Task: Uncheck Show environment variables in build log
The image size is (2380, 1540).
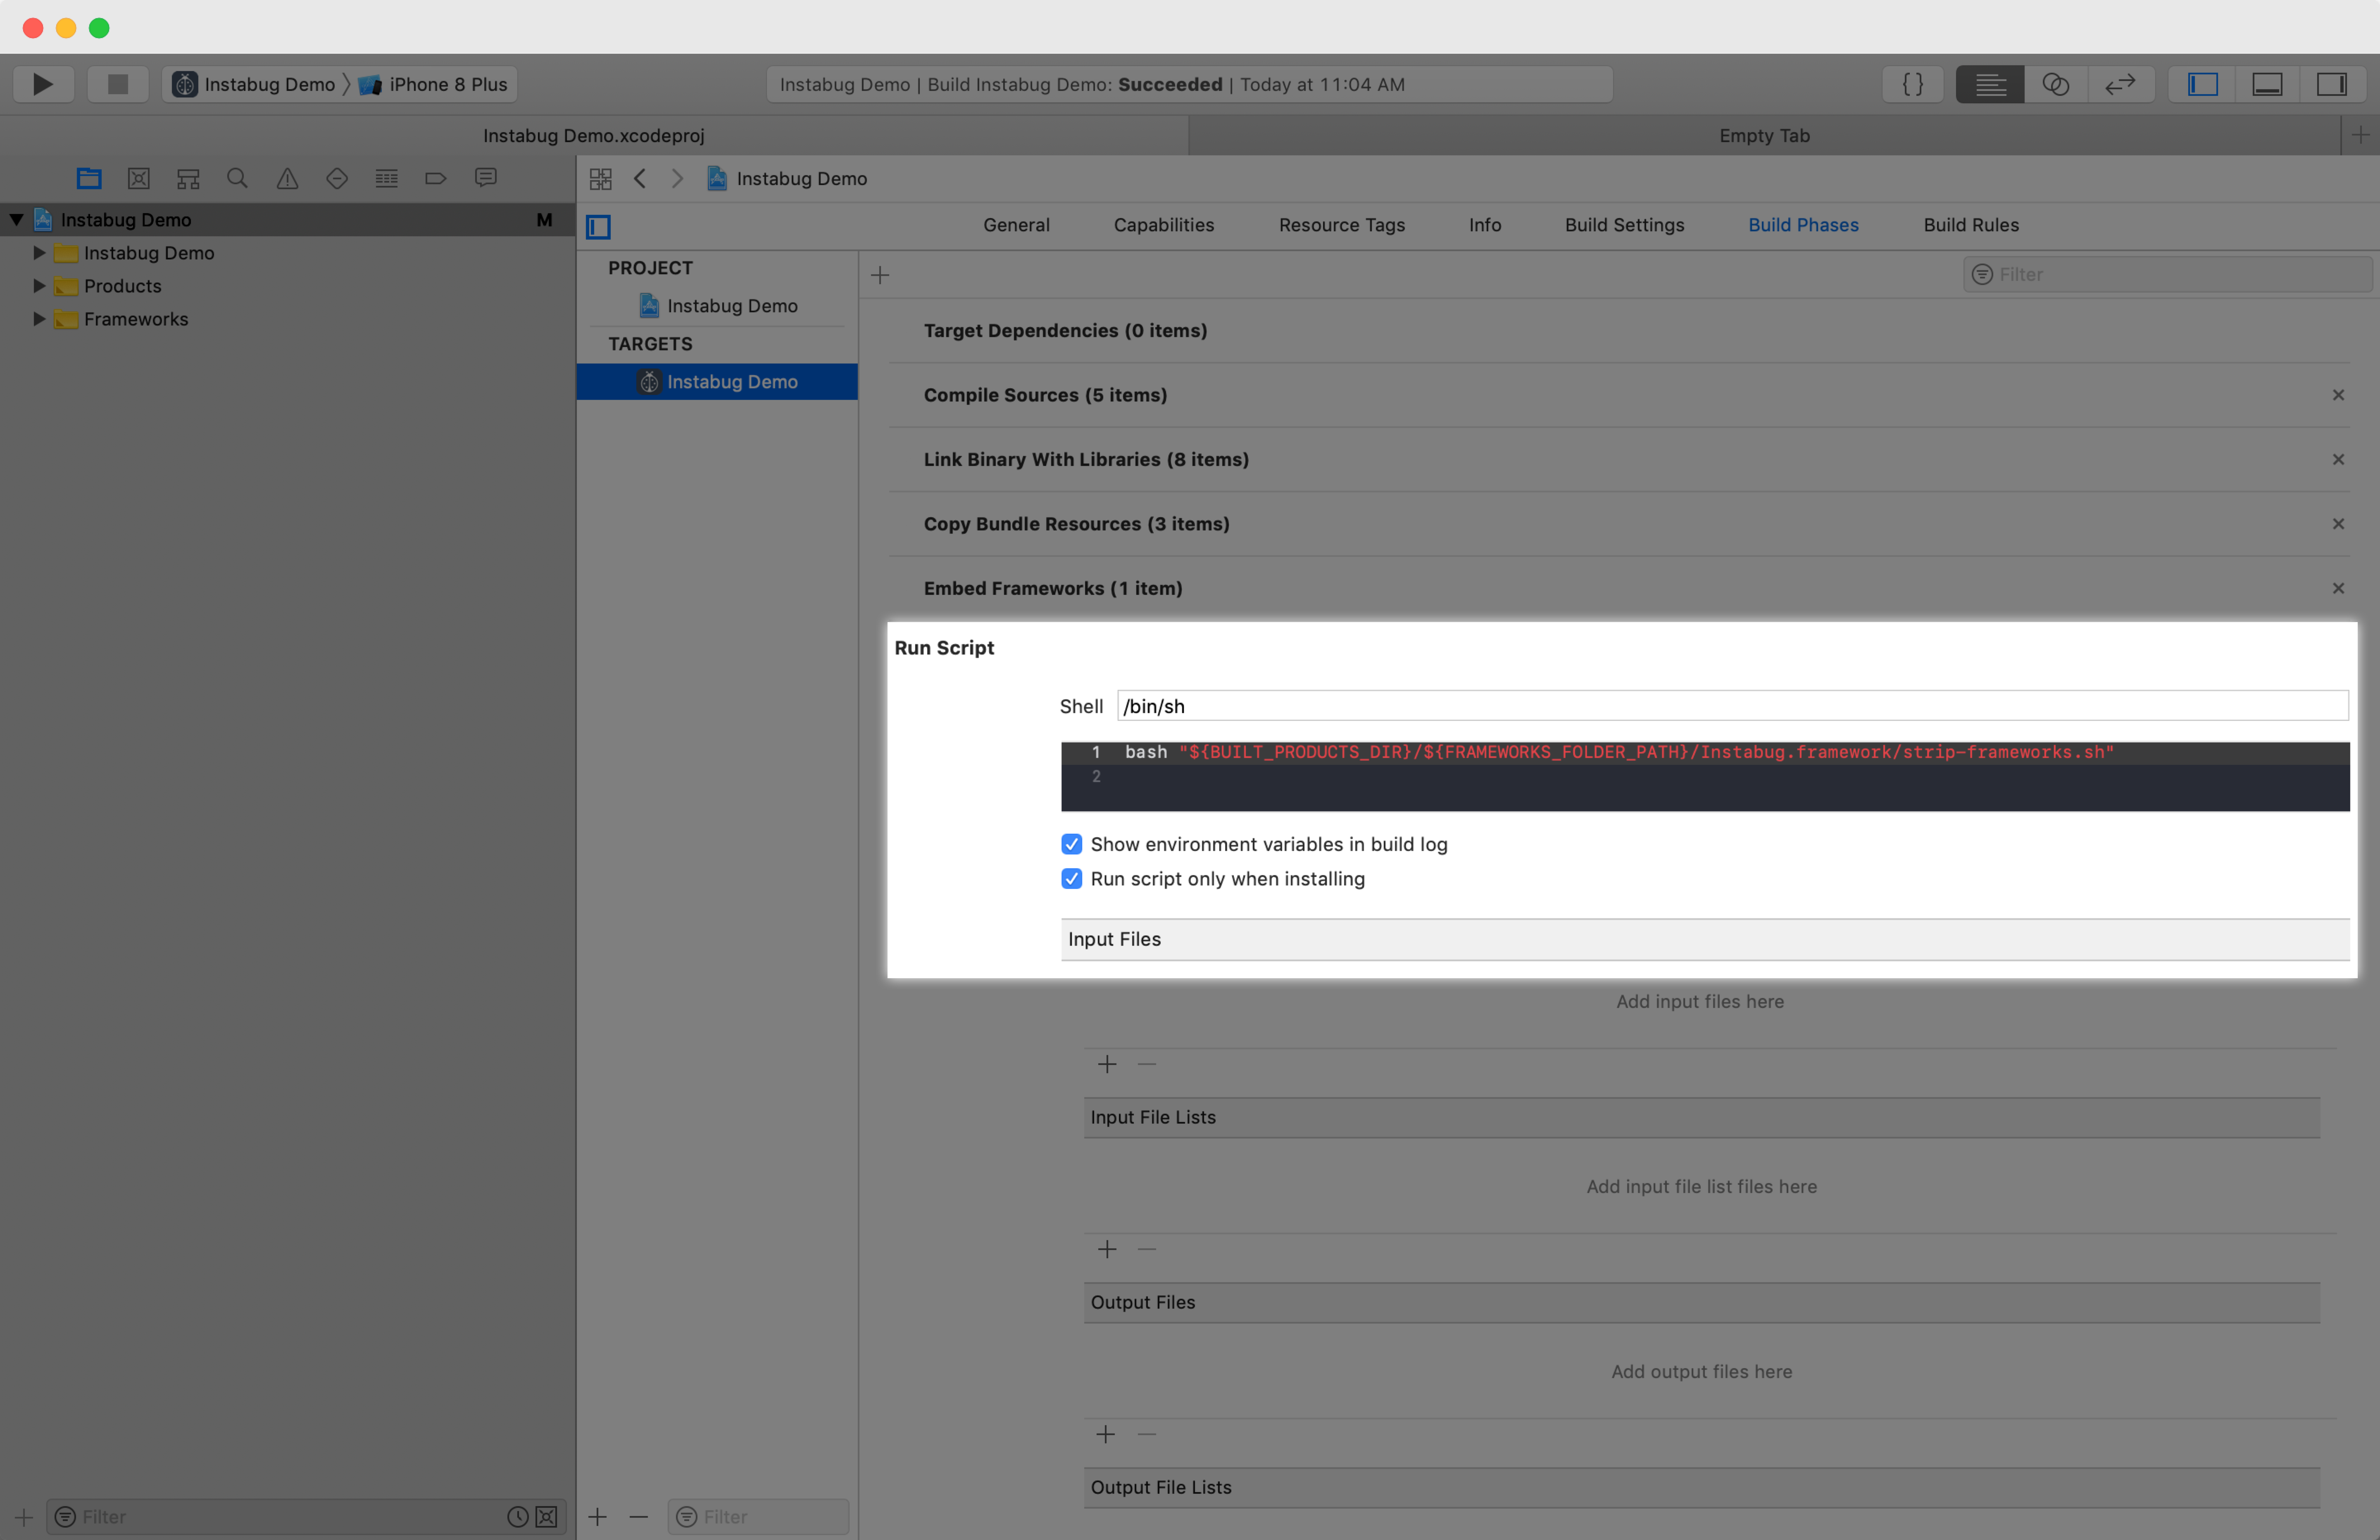Action: [x=1071, y=844]
